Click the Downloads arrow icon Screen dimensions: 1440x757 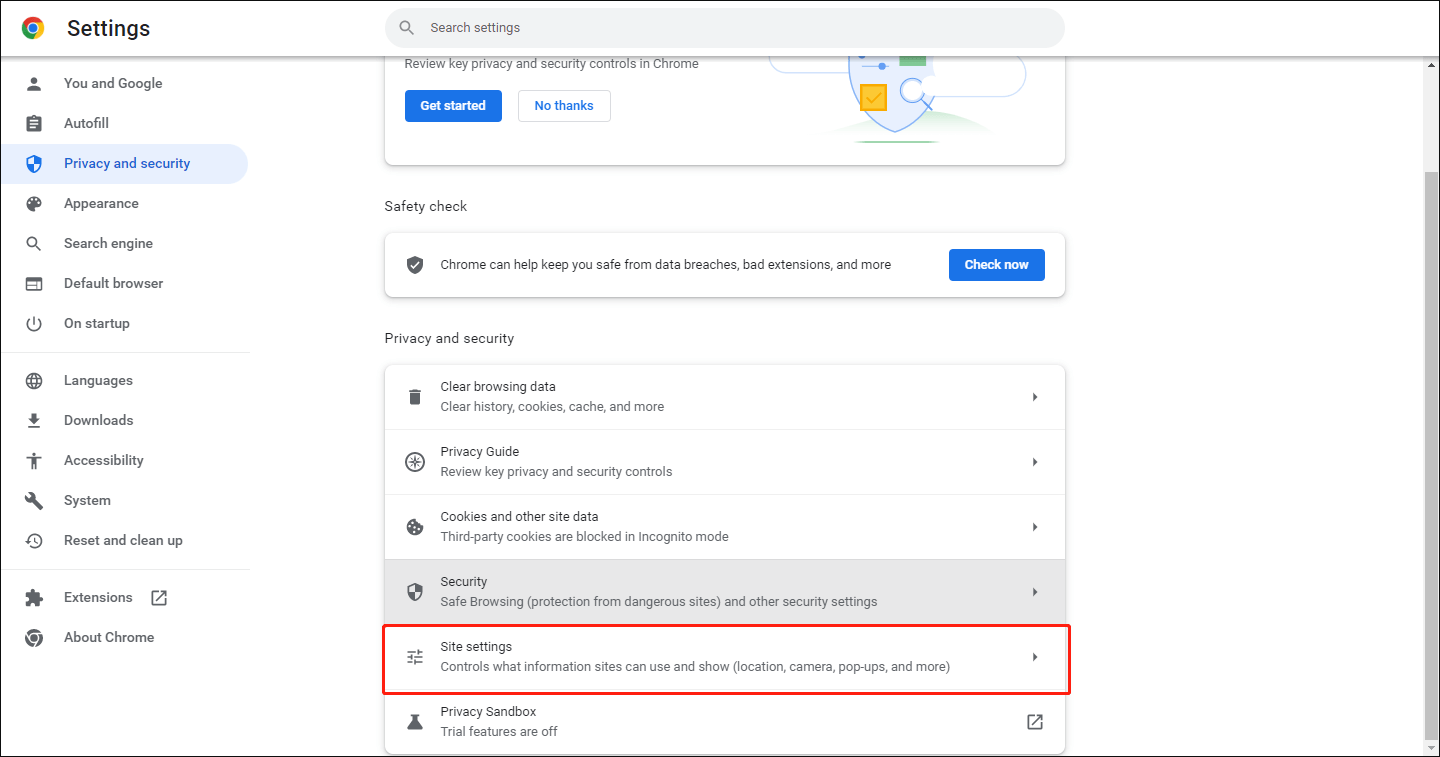34,420
